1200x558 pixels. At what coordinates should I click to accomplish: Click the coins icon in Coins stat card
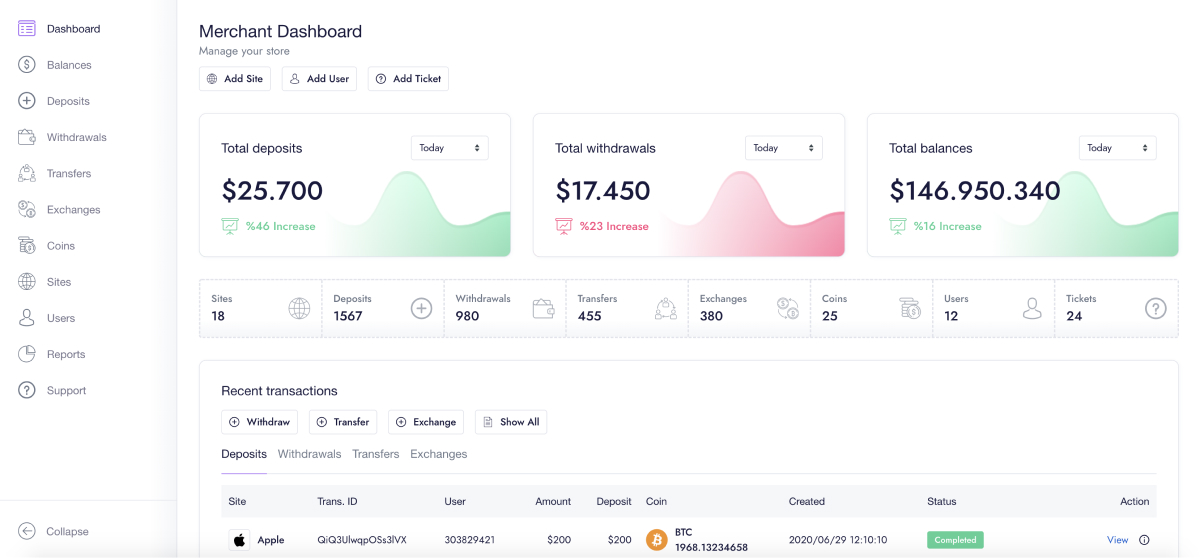tap(910, 309)
